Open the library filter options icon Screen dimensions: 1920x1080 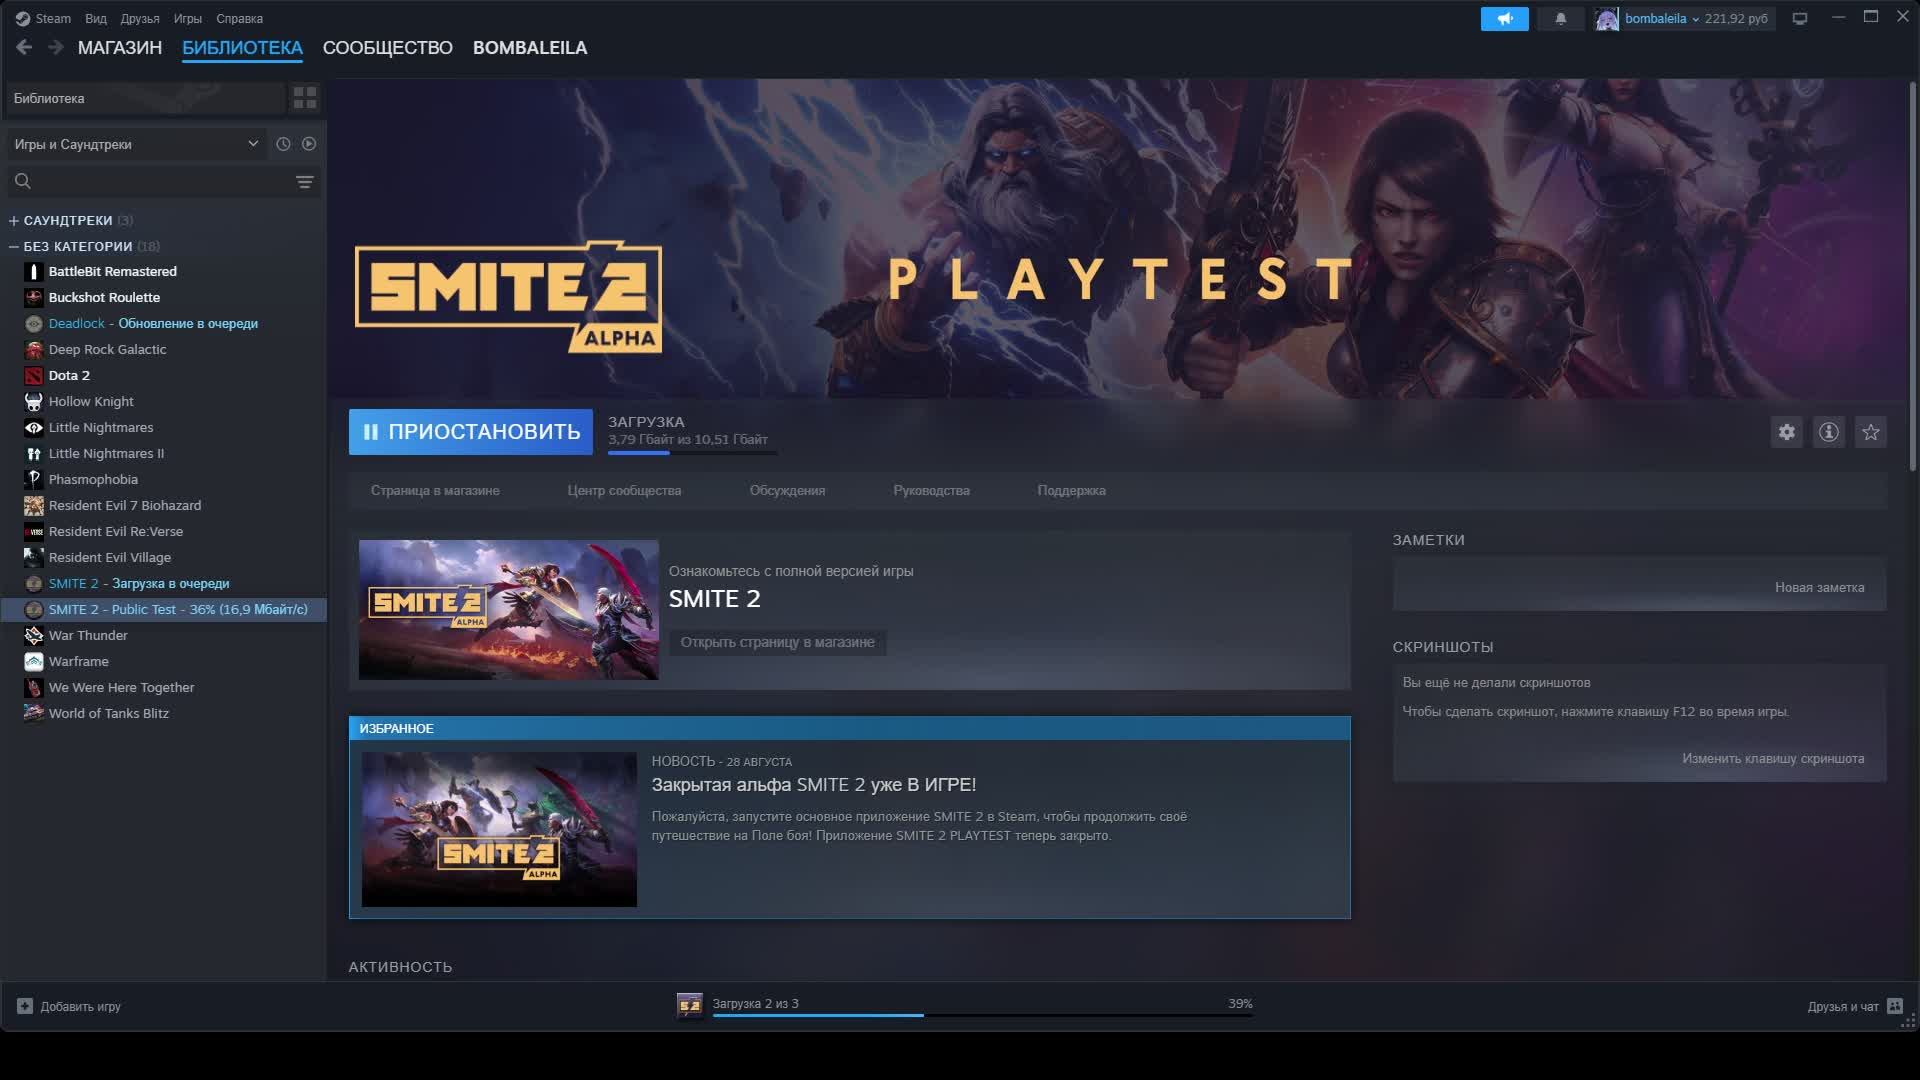tap(303, 181)
